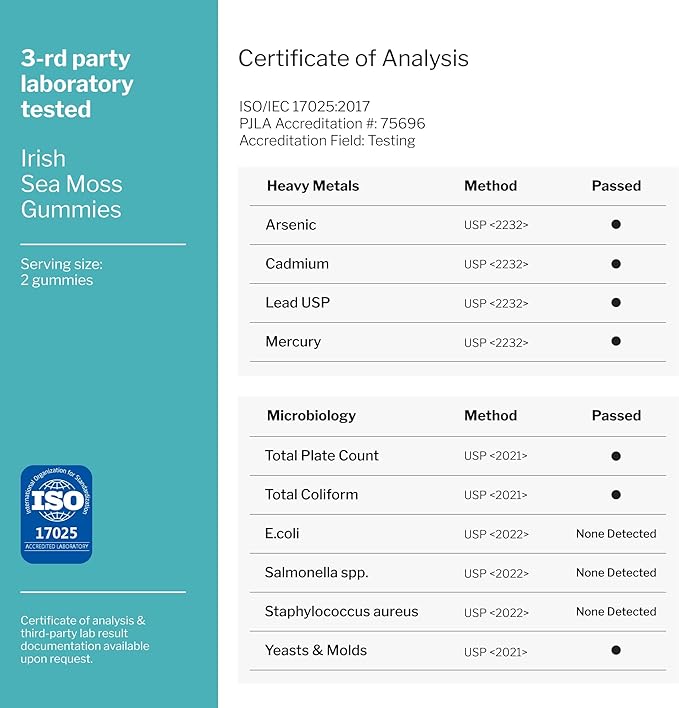Select the Total Plate Count passed dot
The height and width of the screenshot is (708, 679).
(x=616, y=456)
